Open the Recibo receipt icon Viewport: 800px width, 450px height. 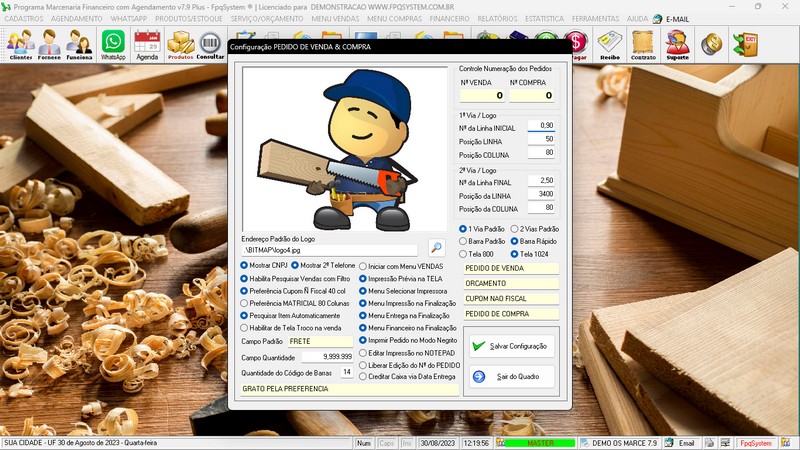coord(610,44)
